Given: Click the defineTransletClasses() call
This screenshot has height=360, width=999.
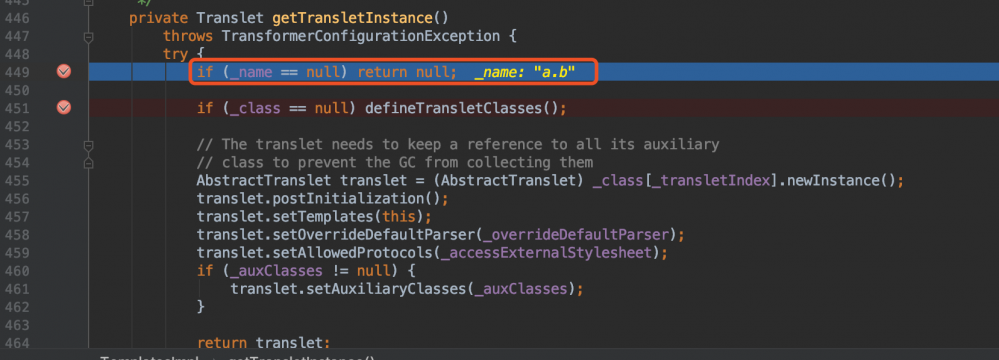Looking at the screenshot, I should click(x=463, y=108).
